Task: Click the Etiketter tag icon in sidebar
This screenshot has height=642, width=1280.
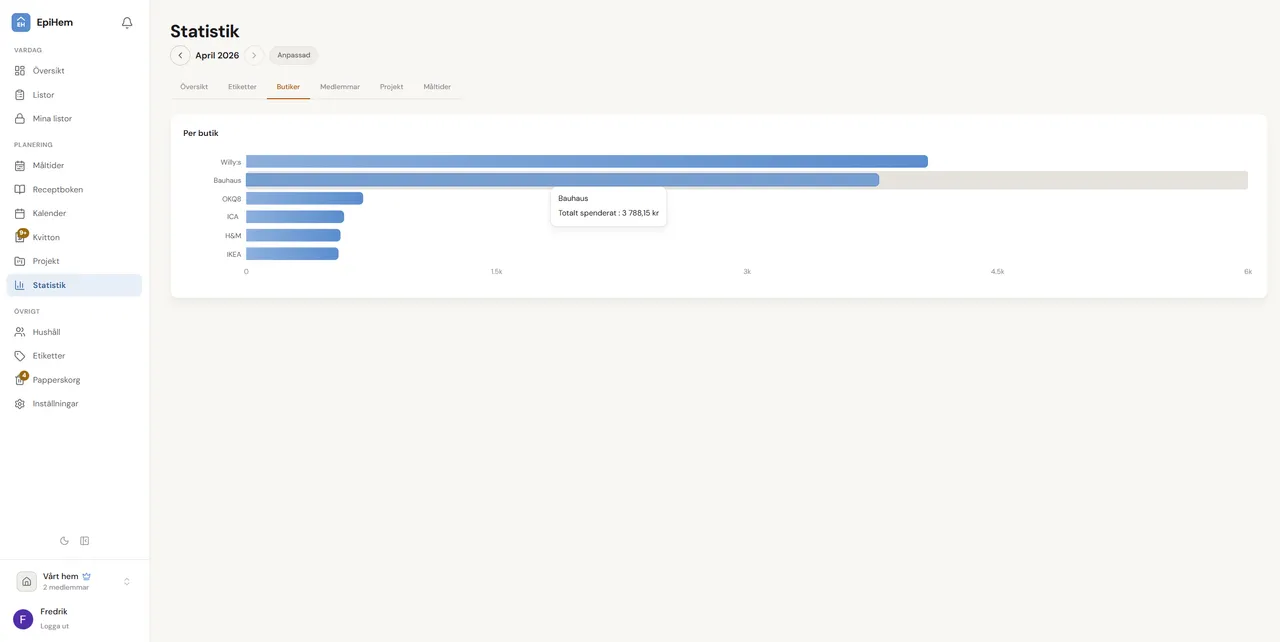Action: (x=20, y=356)
